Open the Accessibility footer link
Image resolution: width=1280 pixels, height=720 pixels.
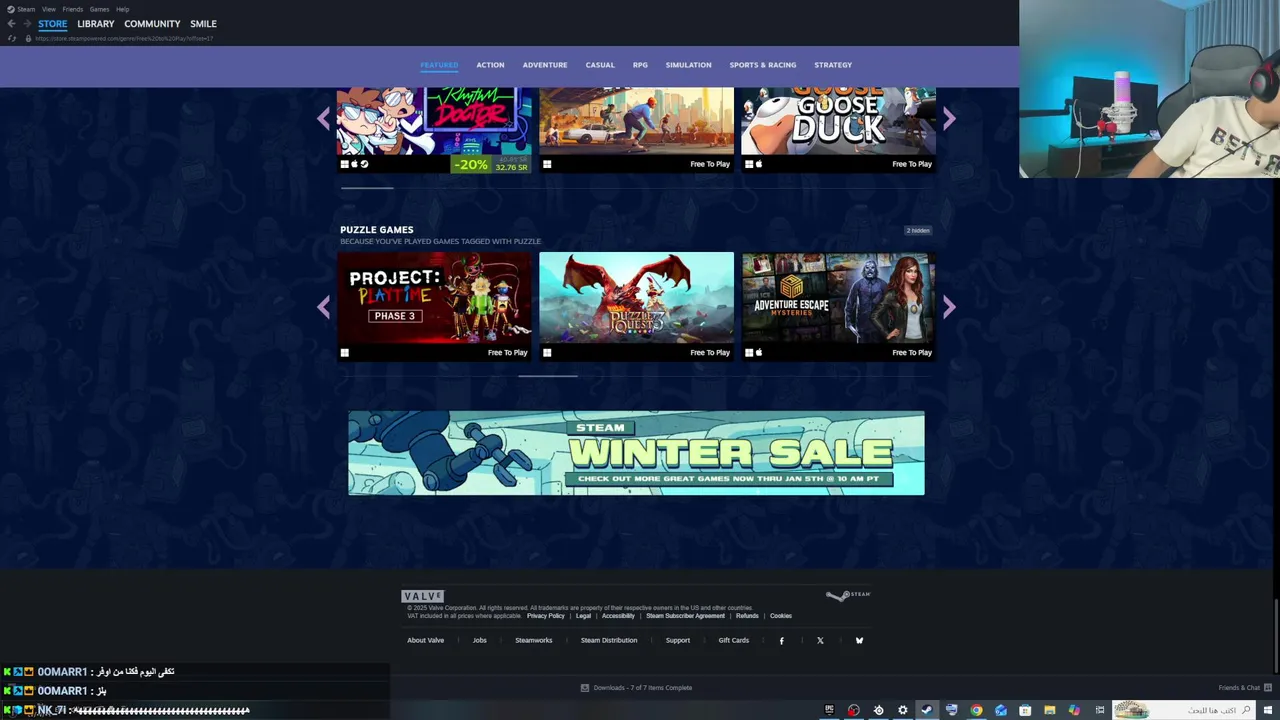pos(618,616)
